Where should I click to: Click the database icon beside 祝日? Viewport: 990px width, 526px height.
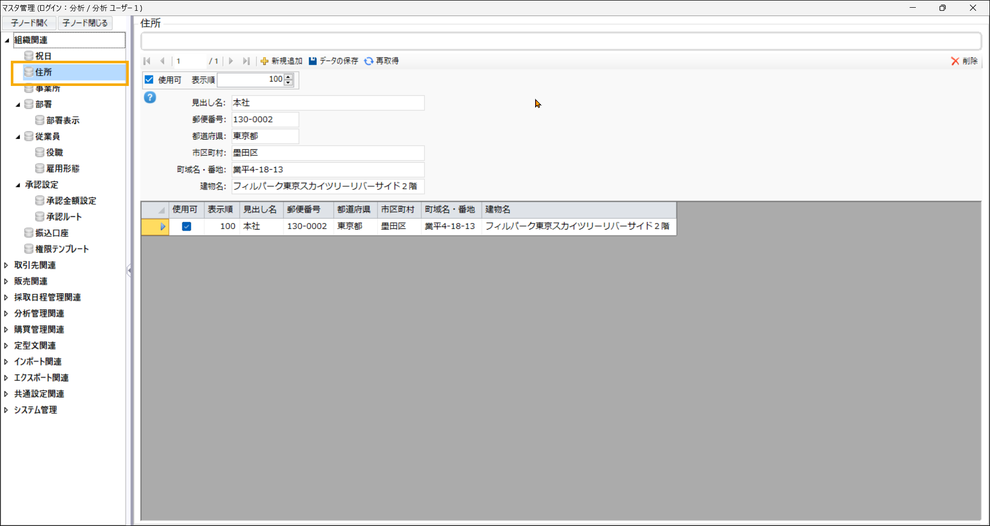click(28, 56)
